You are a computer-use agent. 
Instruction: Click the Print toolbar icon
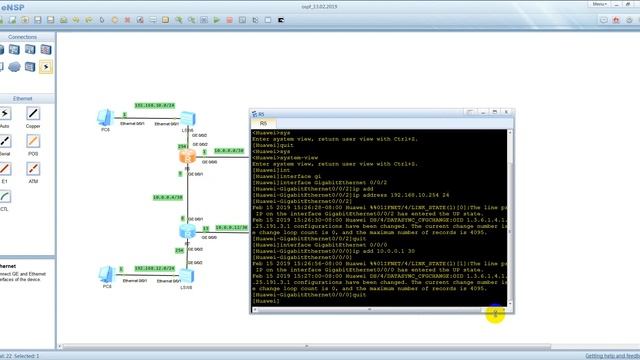pyautogui.click(x=63, y=20)
